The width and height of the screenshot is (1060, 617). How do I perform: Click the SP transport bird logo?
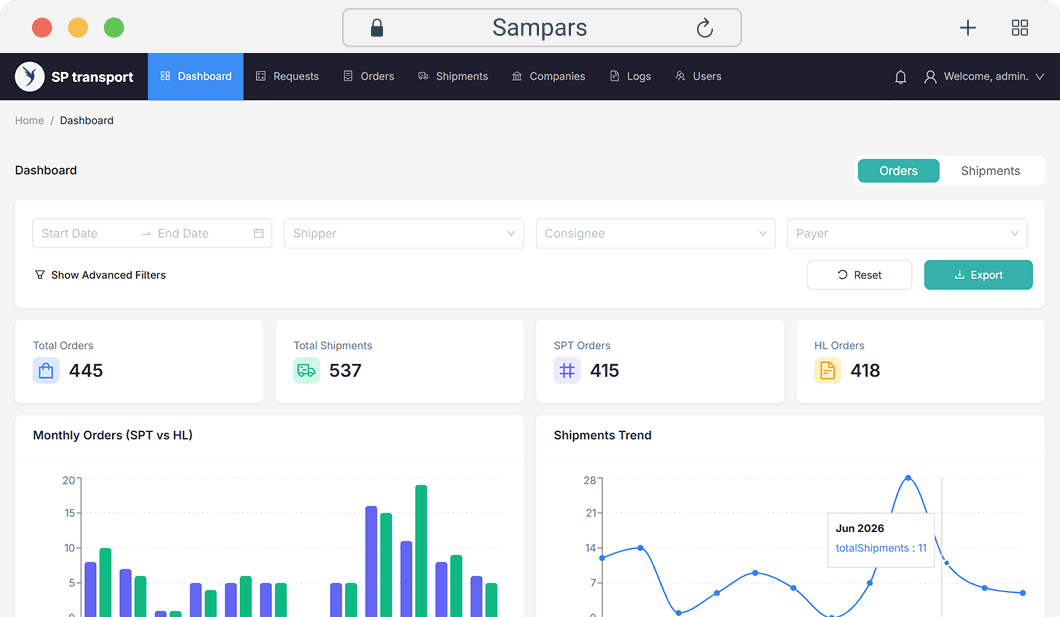pyautogui.click(x=30, y=76)
